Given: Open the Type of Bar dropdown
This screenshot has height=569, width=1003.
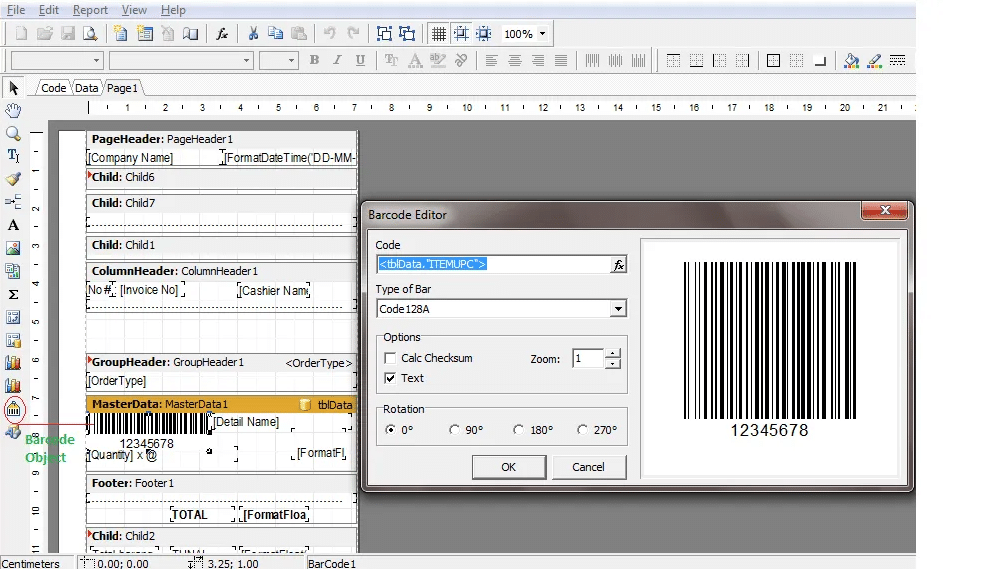Looking at the screenshot, I should 618,309.
